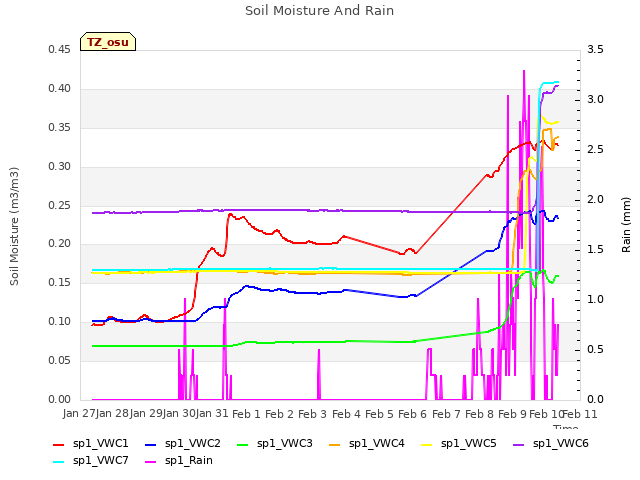
Task: Click the Feb 1 x-axis tick label
Action: (x=246, y=414)
